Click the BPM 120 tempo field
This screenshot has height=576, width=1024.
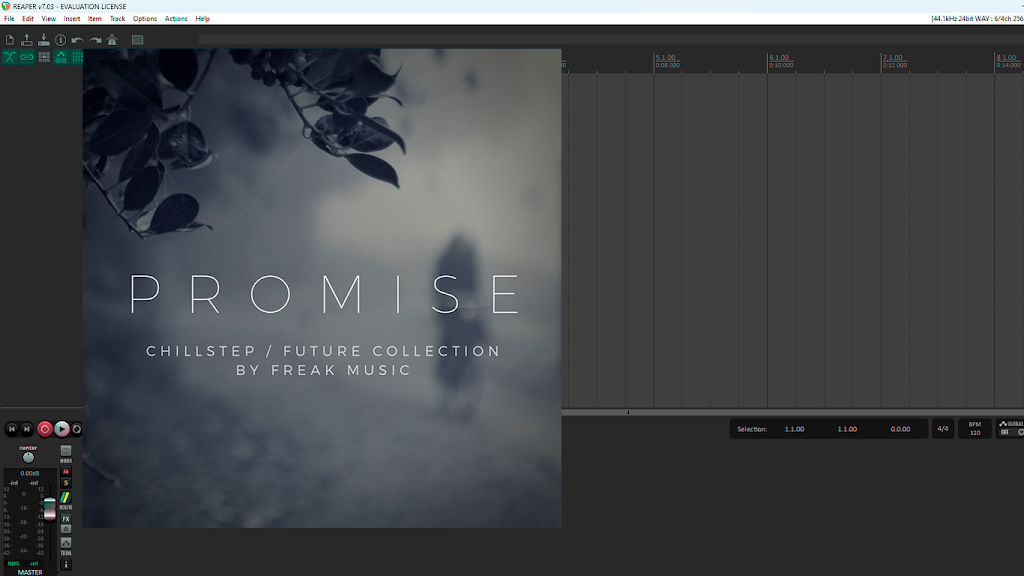coord(974,428)
